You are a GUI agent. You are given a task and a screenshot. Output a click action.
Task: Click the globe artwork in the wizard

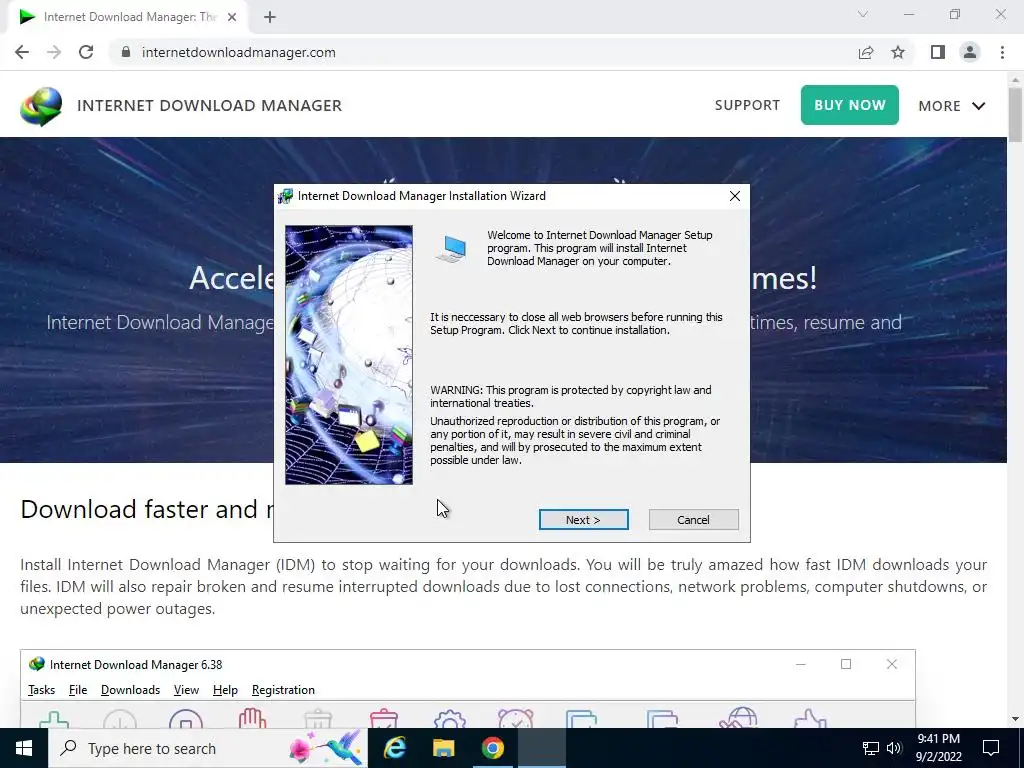point(349,355)
